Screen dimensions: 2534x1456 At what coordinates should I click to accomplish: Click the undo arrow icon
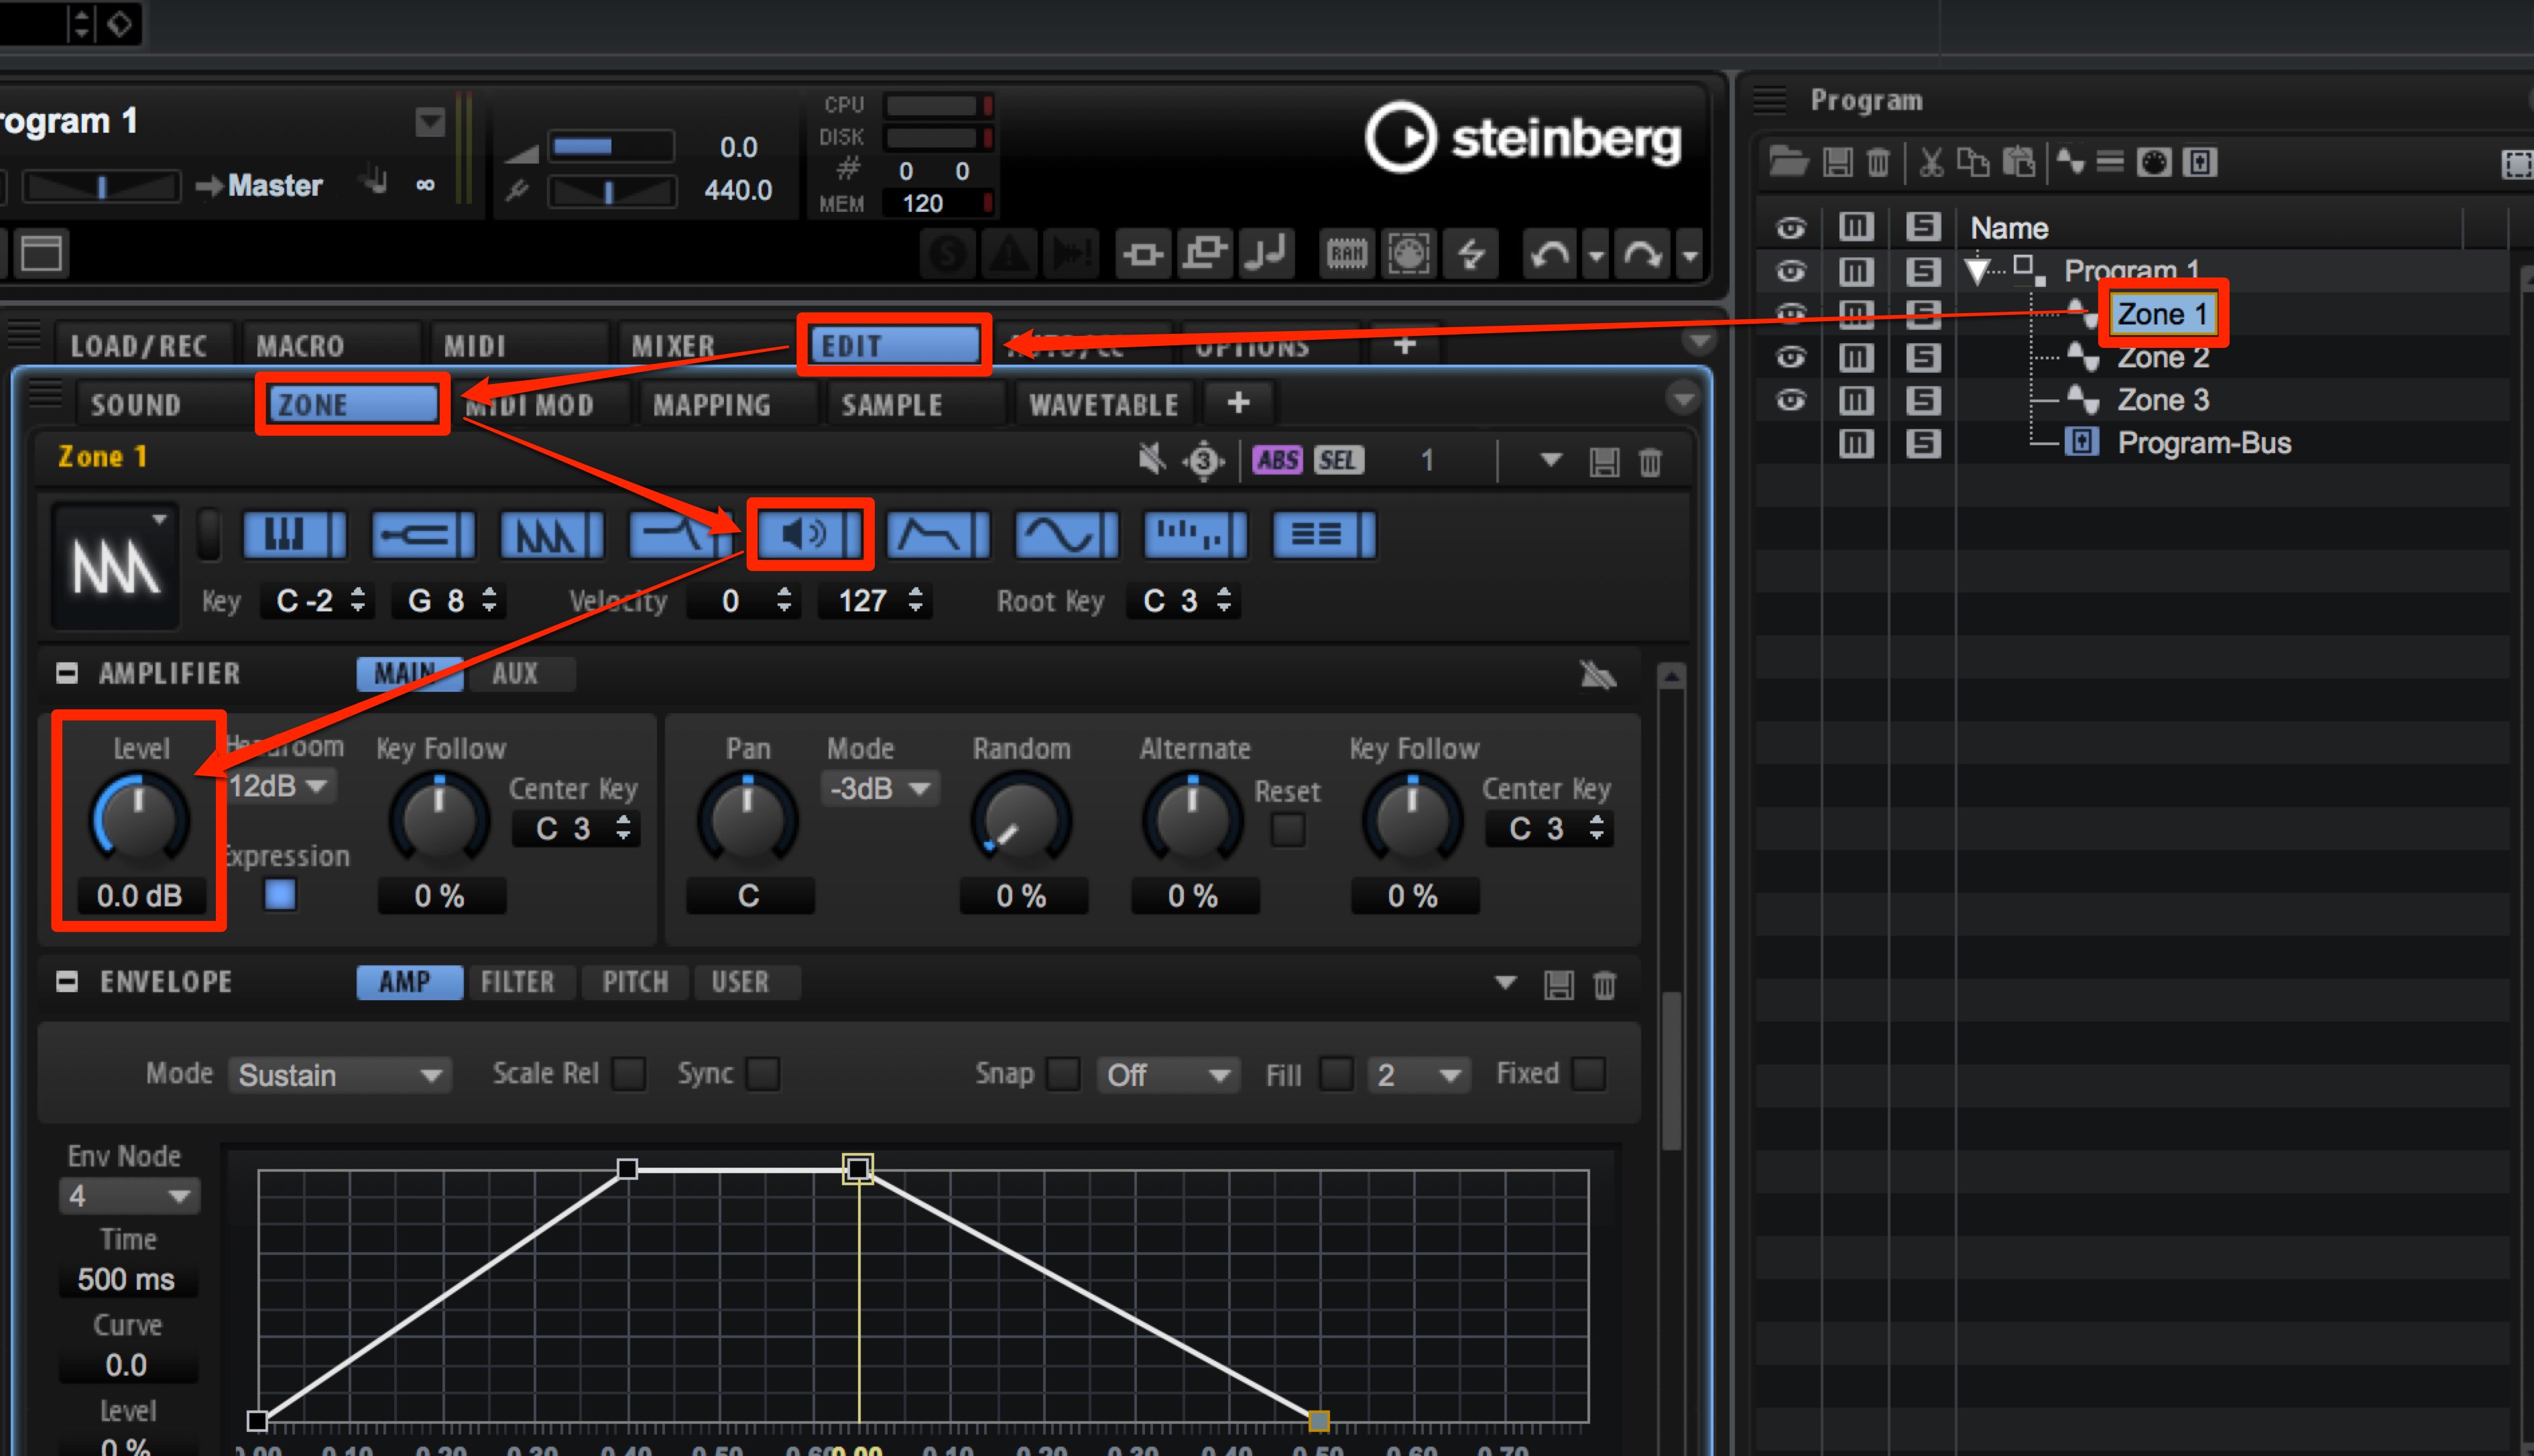point(1550,254)
